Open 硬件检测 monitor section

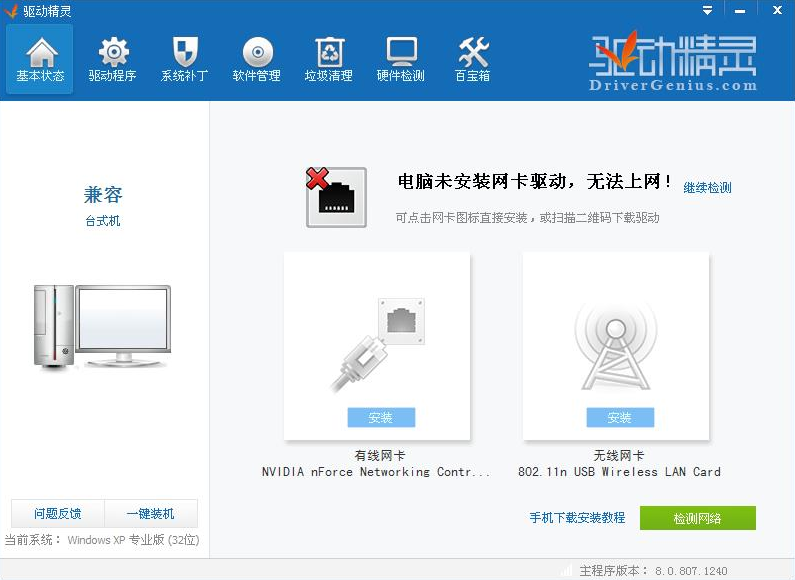pos(401,59)
